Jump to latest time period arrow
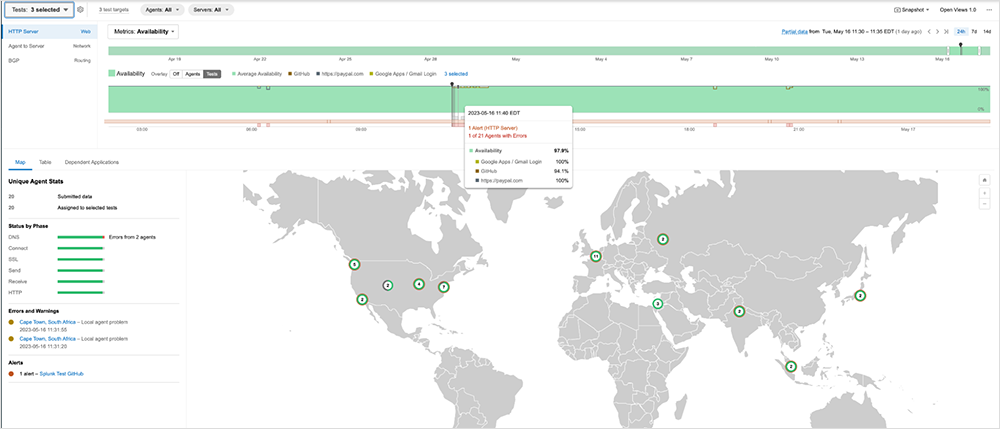Screen dimensions: 1000x429 pos(946,32)
